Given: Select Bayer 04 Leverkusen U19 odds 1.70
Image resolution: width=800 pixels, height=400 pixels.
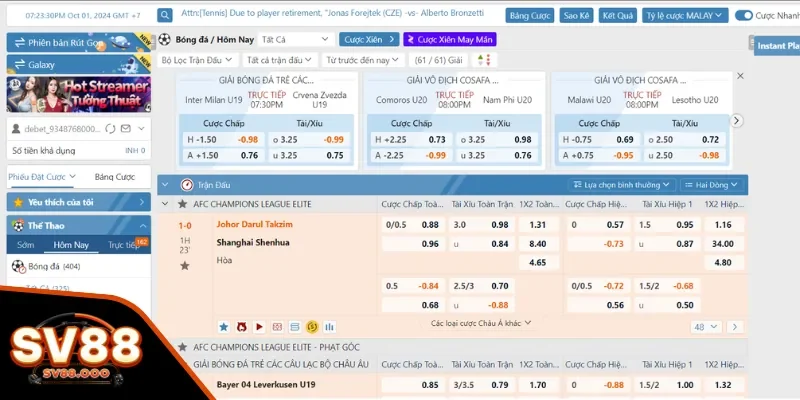Looking at the screenshot, I should tap(538, 385).
